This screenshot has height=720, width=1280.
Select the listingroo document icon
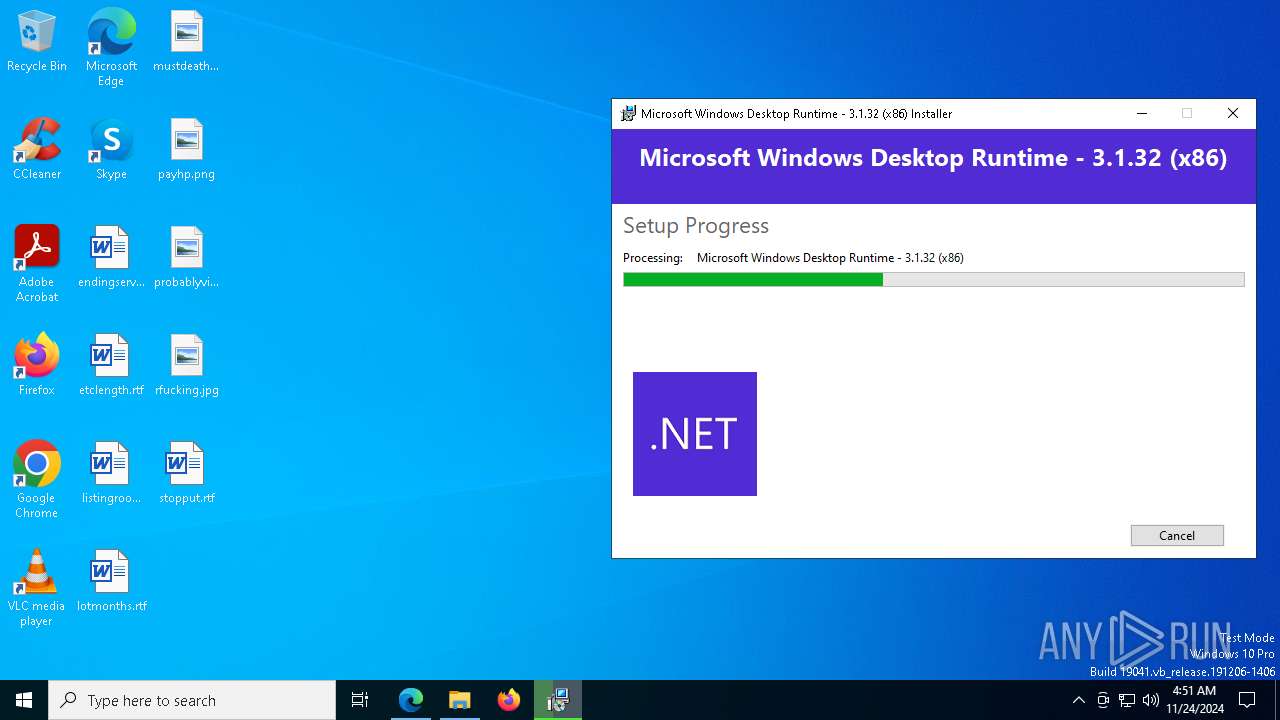tap(111, 473)
